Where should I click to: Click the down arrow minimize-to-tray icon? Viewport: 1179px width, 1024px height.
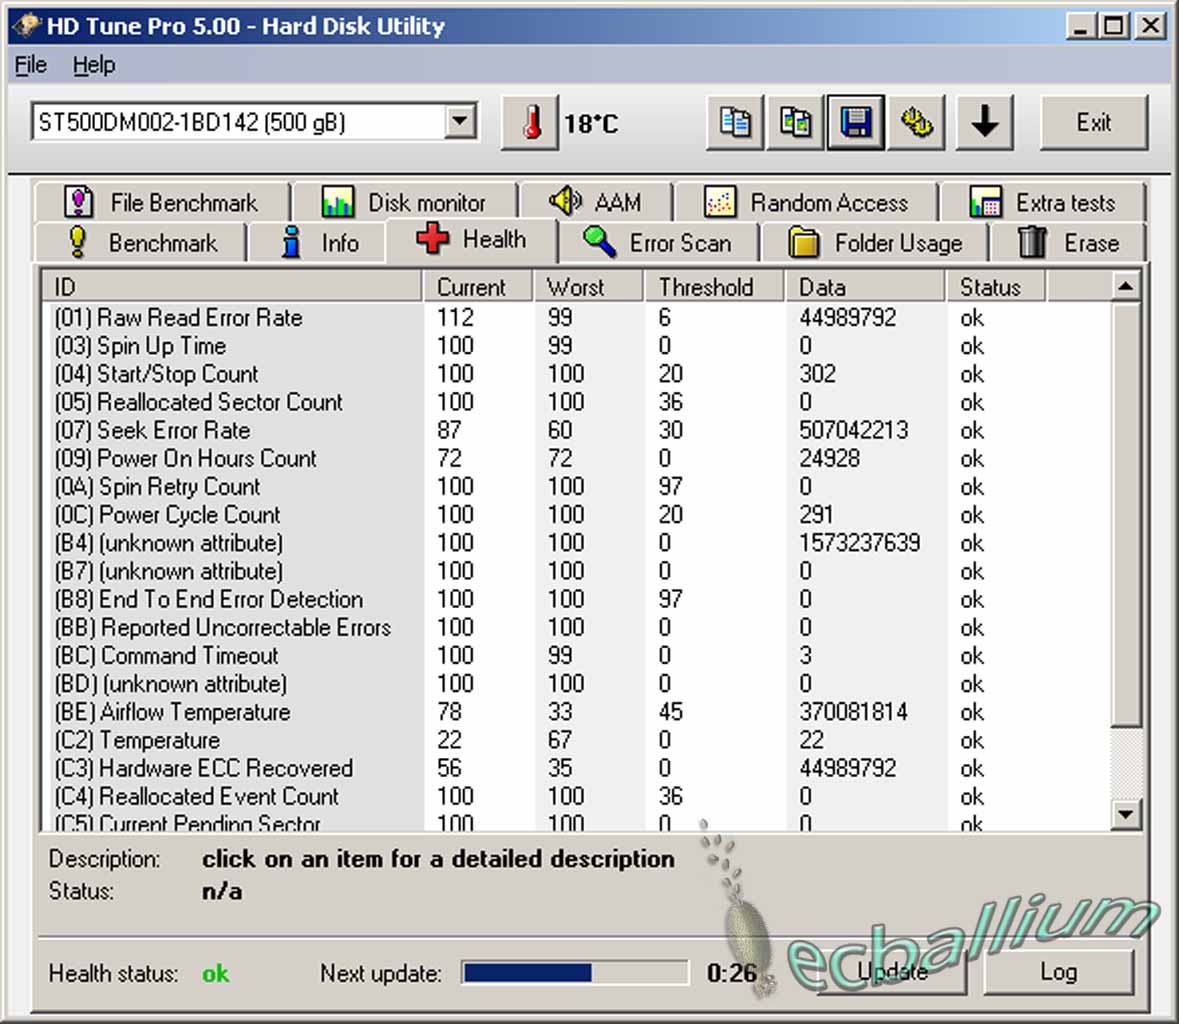pyautogui.click(x=985, y=123)
